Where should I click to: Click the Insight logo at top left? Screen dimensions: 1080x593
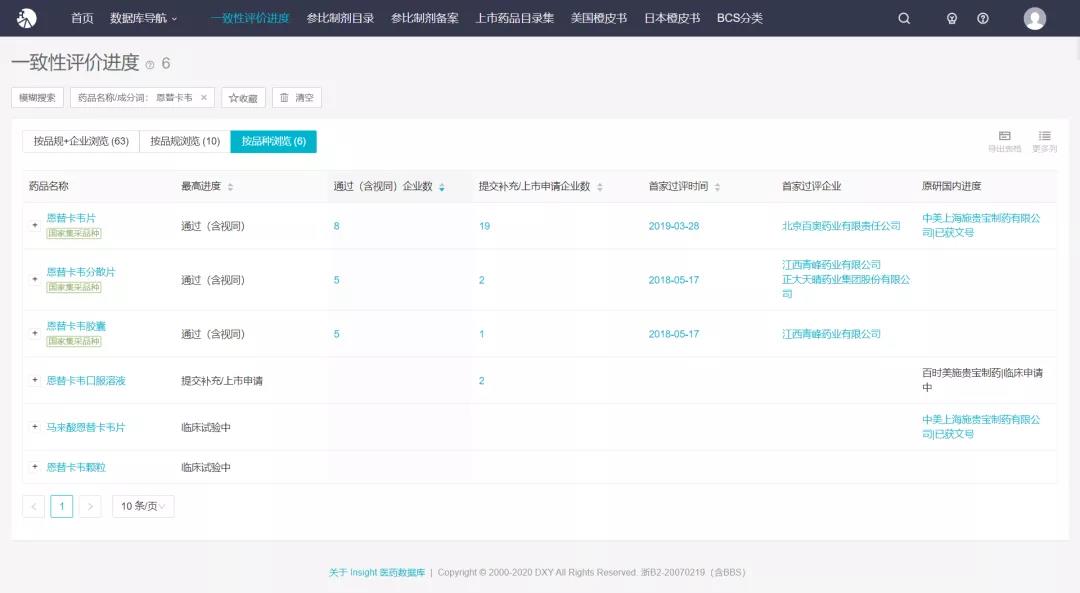coord(27,18)
